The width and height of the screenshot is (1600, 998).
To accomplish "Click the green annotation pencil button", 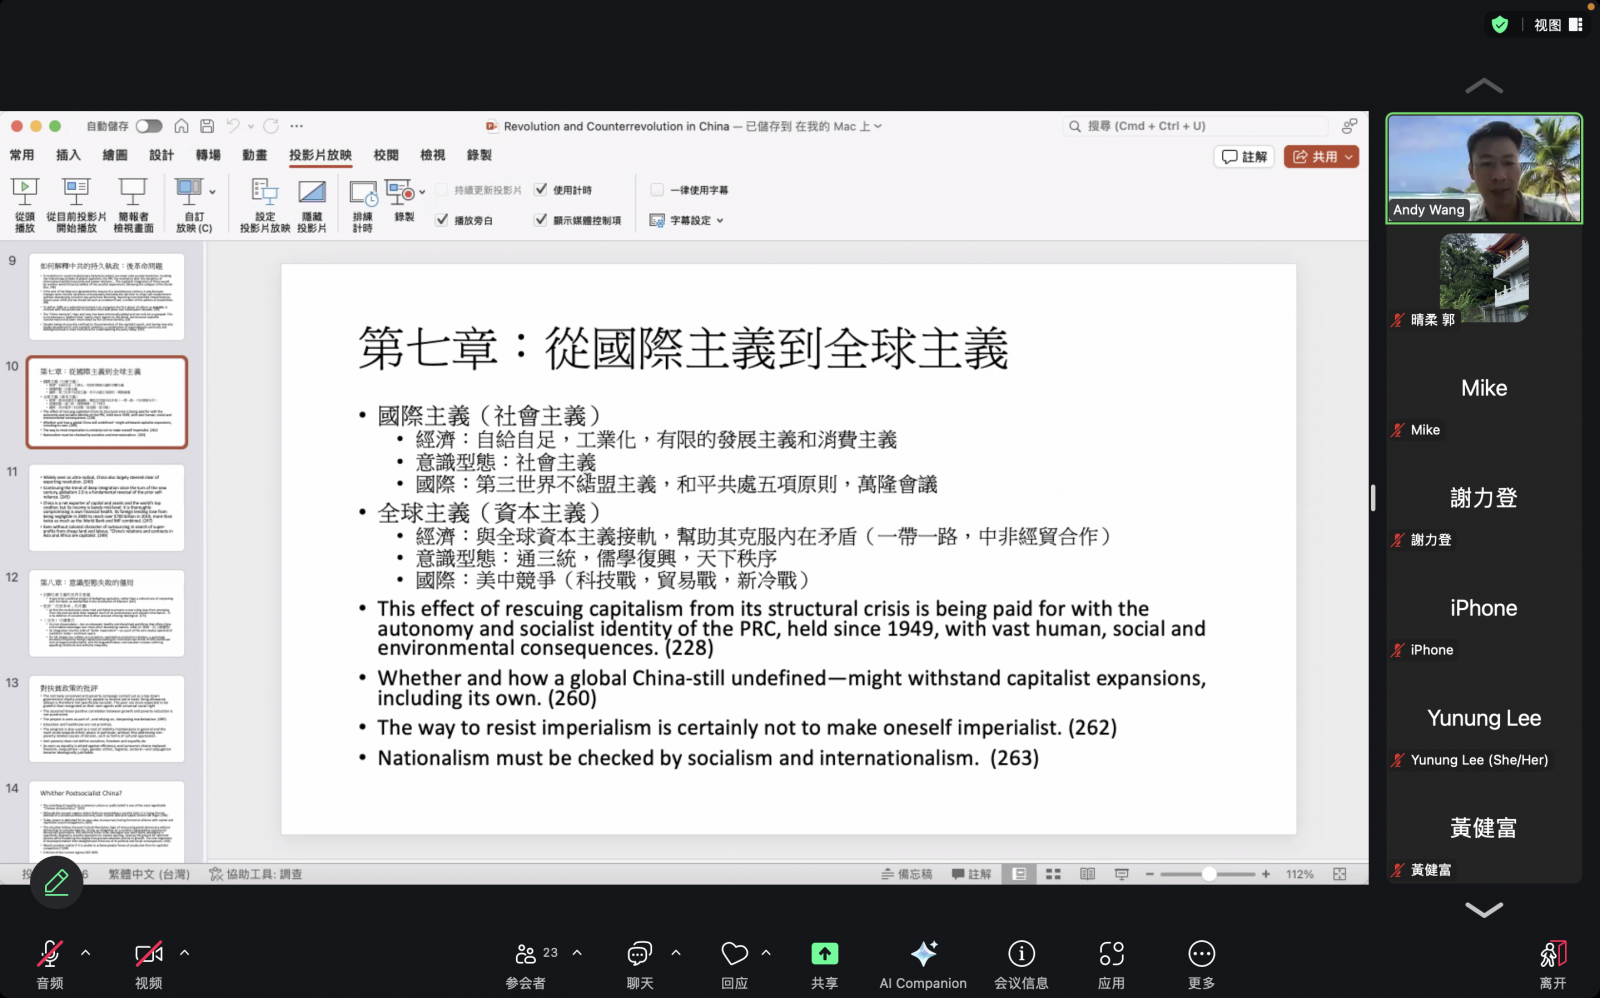I will [56, 881].
